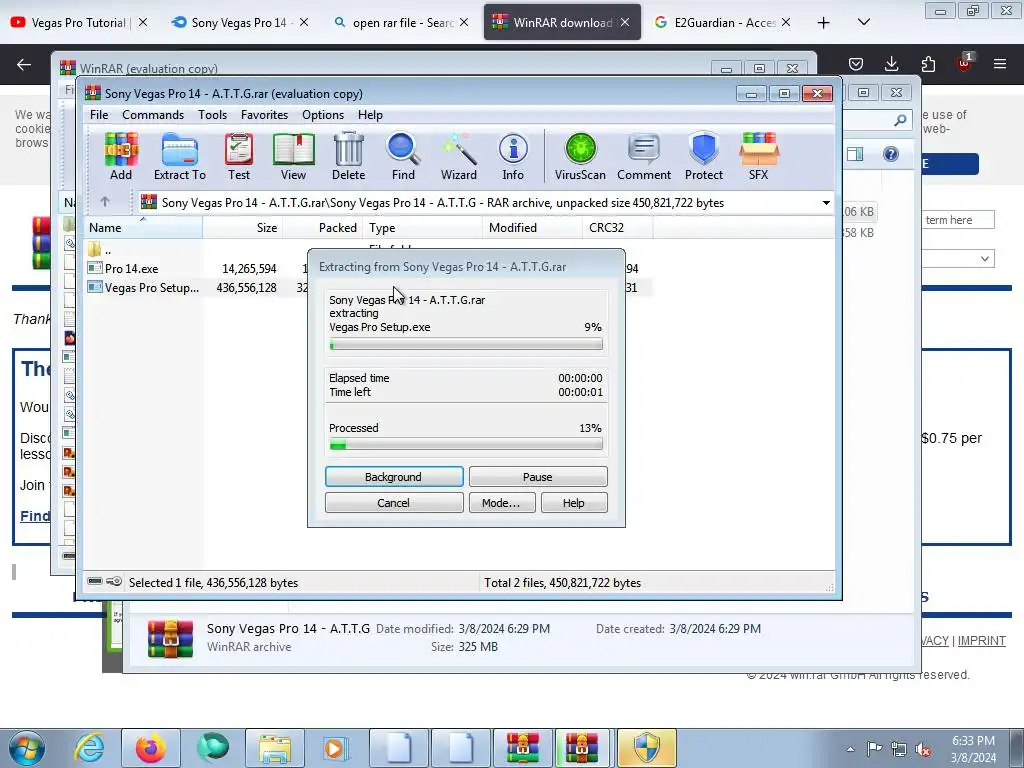Click the Find magnifier icon
This screenshot has width=1024, height=768.
[x=403, y=157]
